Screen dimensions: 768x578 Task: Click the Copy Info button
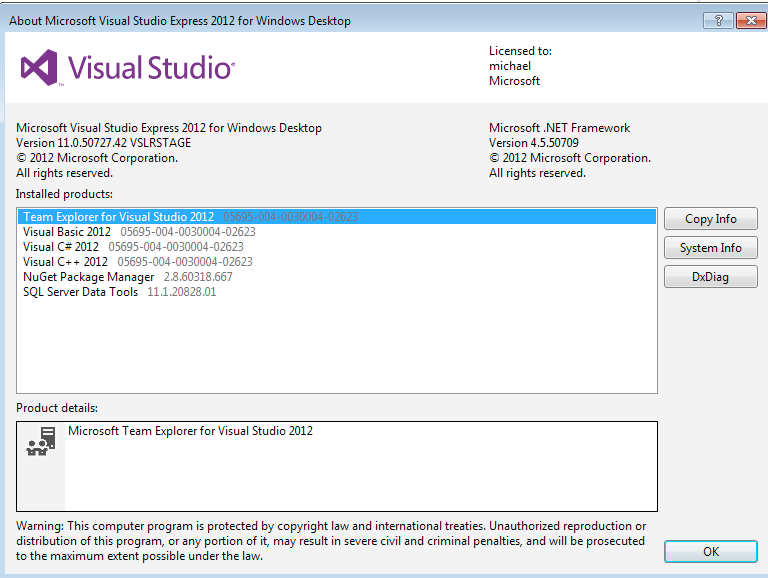tap(711, 218)
